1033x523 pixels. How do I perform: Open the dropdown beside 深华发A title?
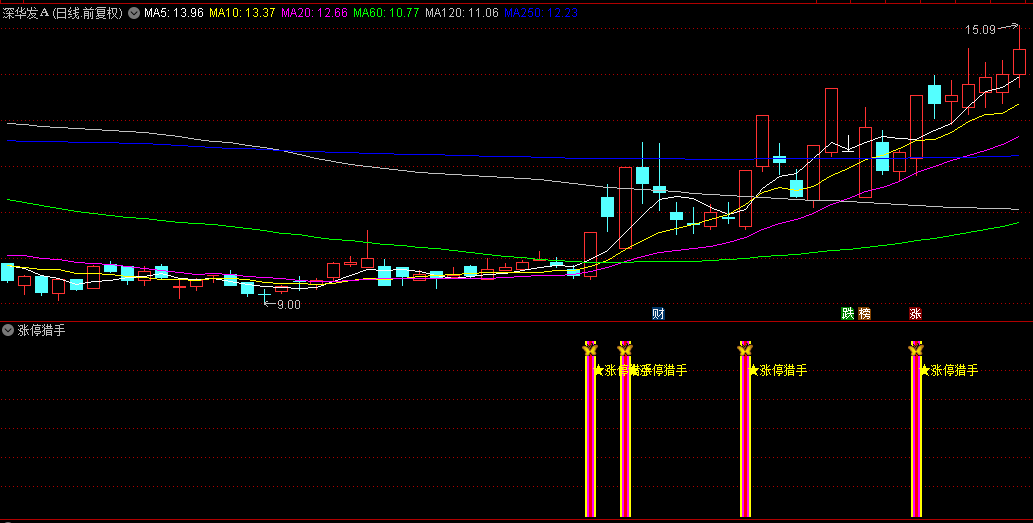(134, 13)
